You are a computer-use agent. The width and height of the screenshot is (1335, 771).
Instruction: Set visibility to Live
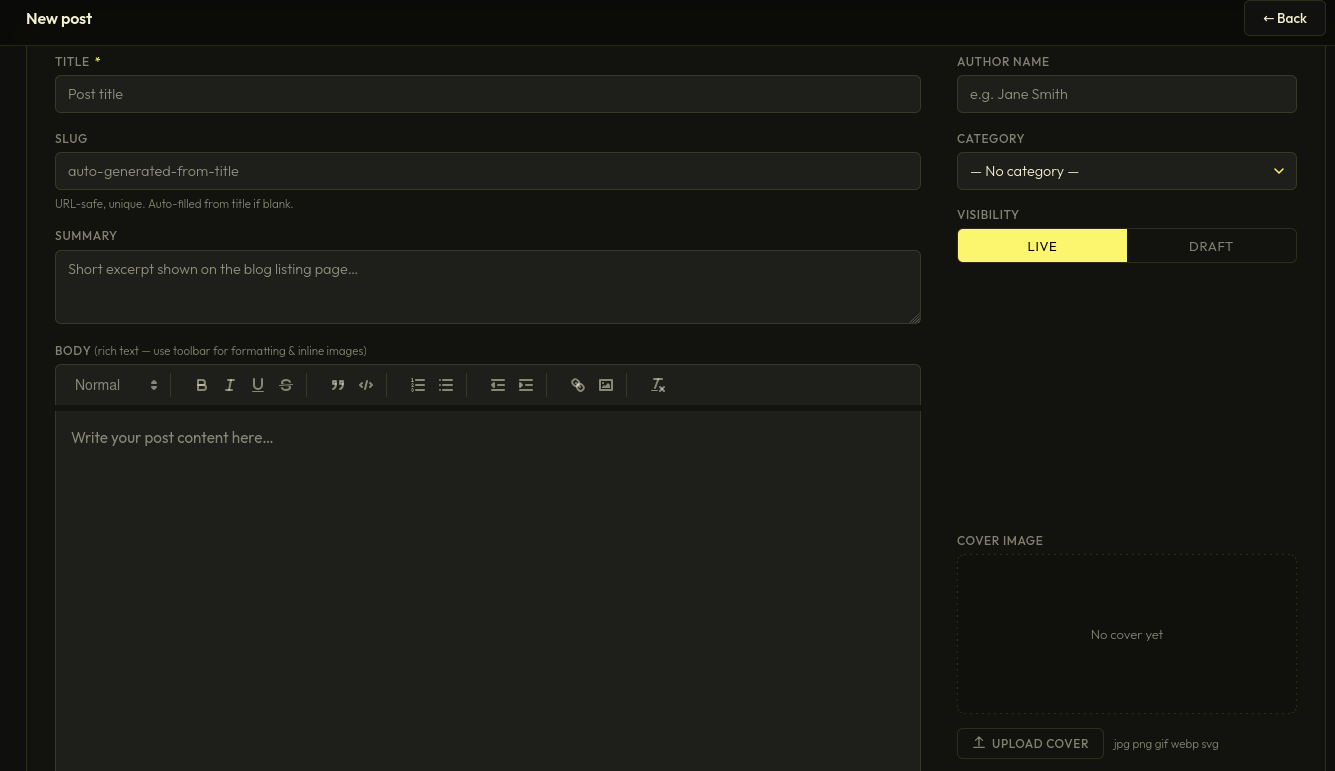1042,246
